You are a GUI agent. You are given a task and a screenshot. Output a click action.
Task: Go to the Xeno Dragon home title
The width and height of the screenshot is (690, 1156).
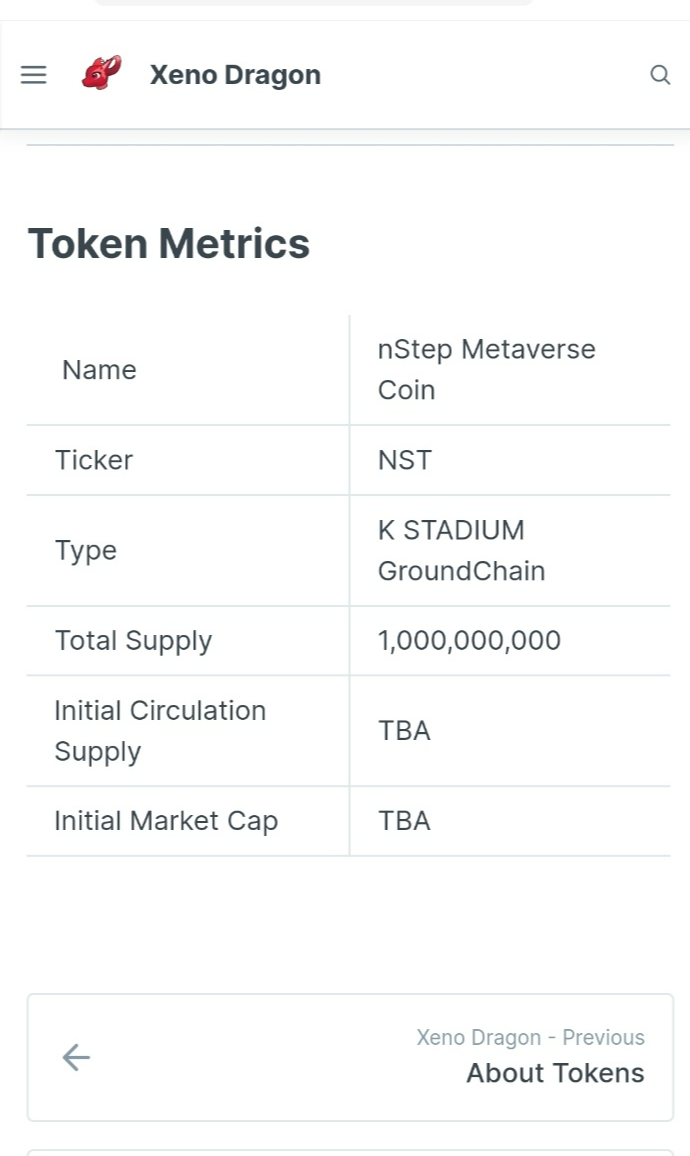tap(235, 74)
